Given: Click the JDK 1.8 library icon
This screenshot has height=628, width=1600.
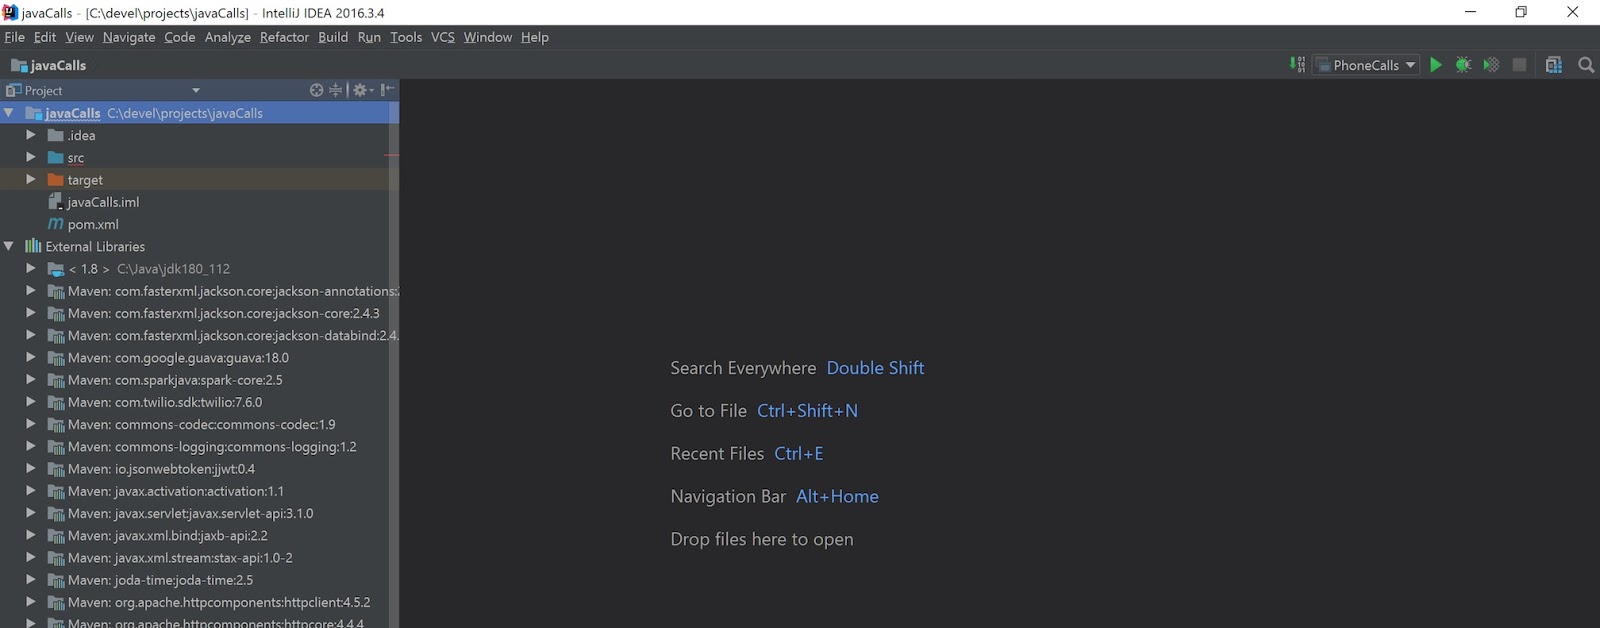Looking at the screenshot, I should (56, 269).
